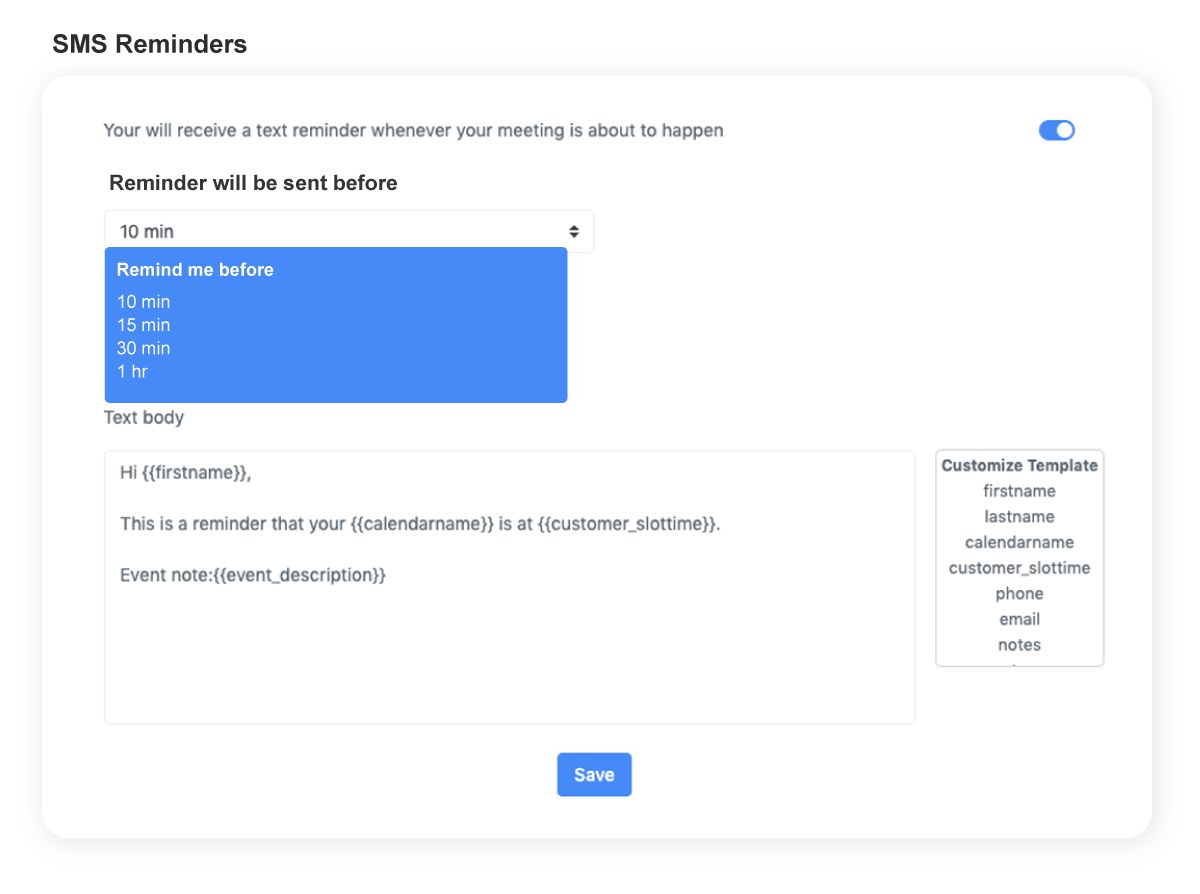
Task: Pick 1 hr from reminder options
Action: pyautogui.click(x=131, y=371)
